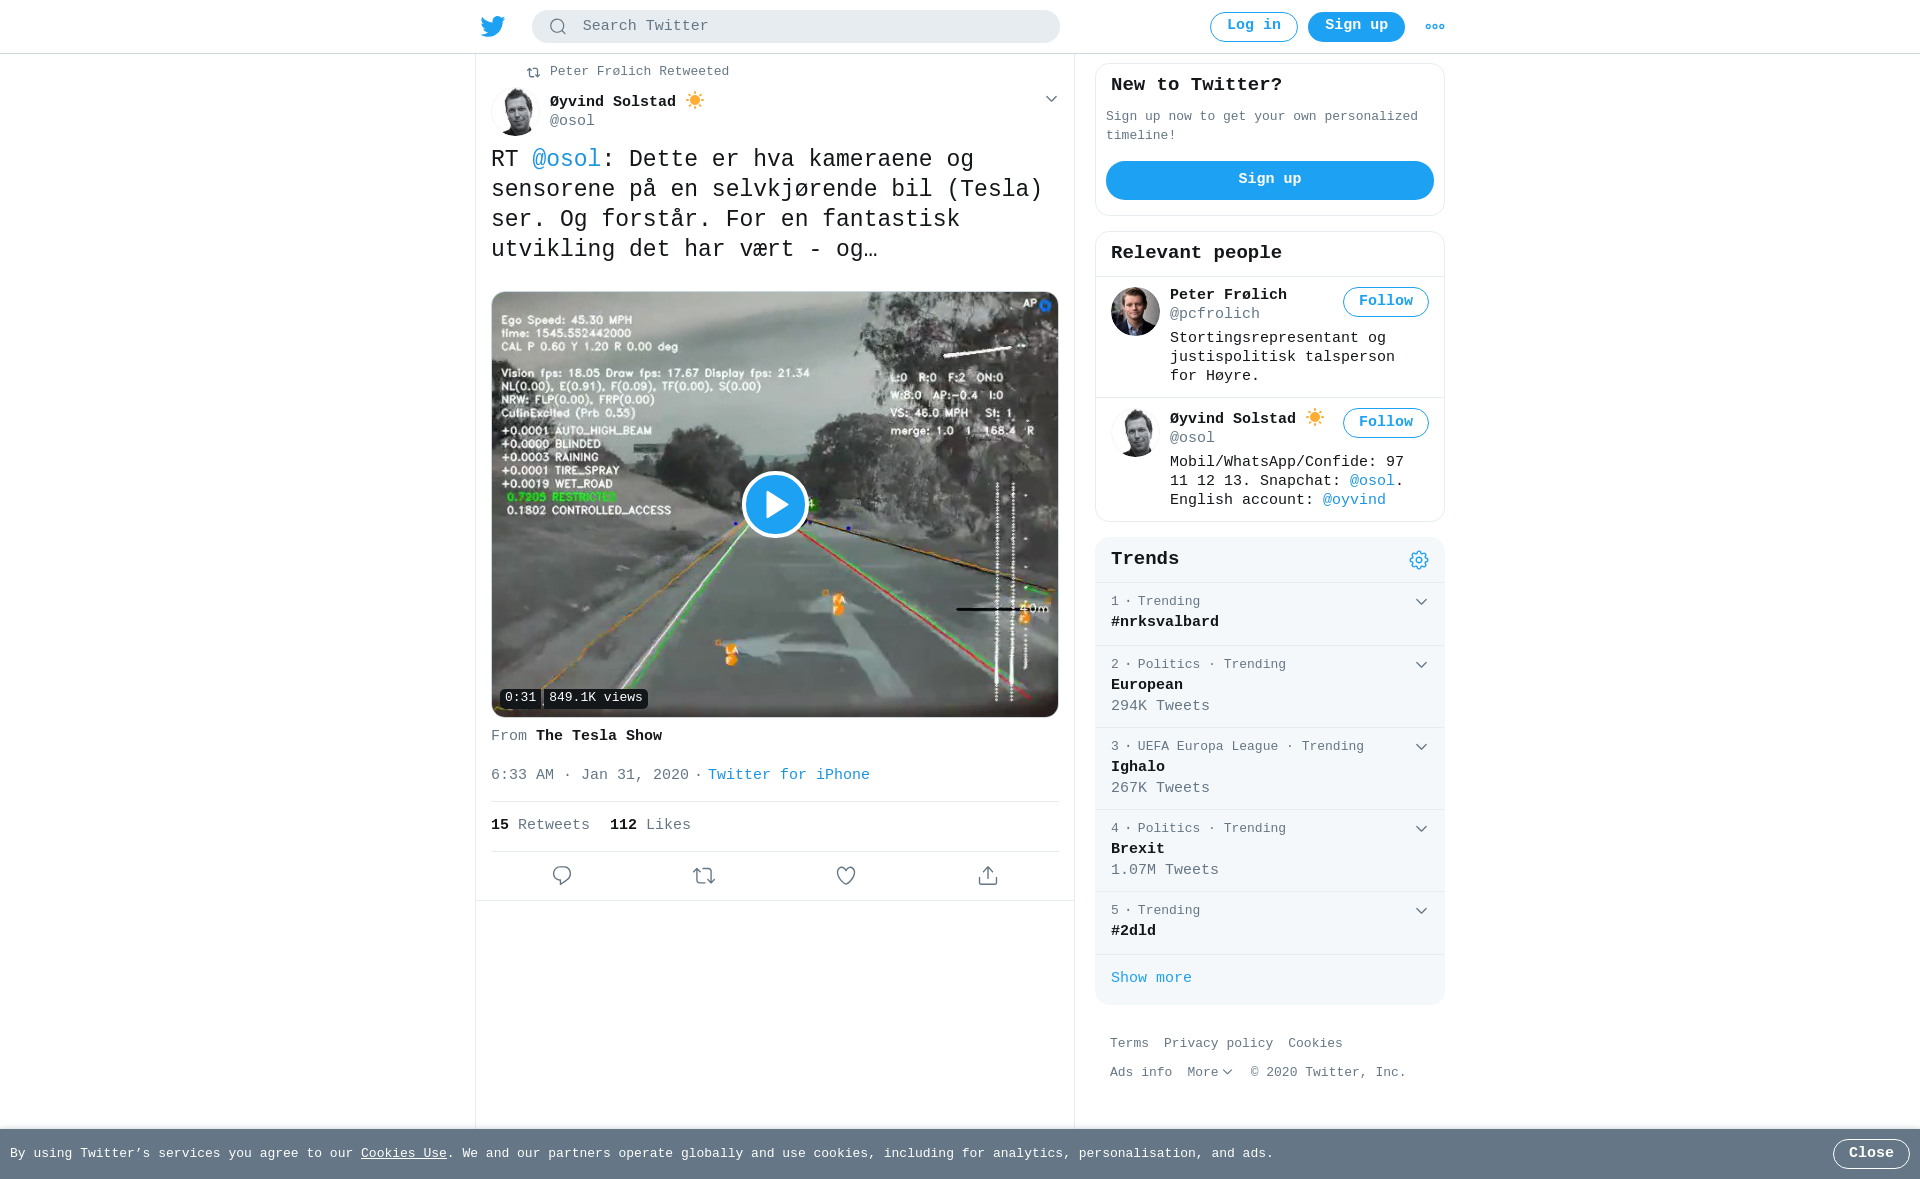Click the Log in button

1254,27
